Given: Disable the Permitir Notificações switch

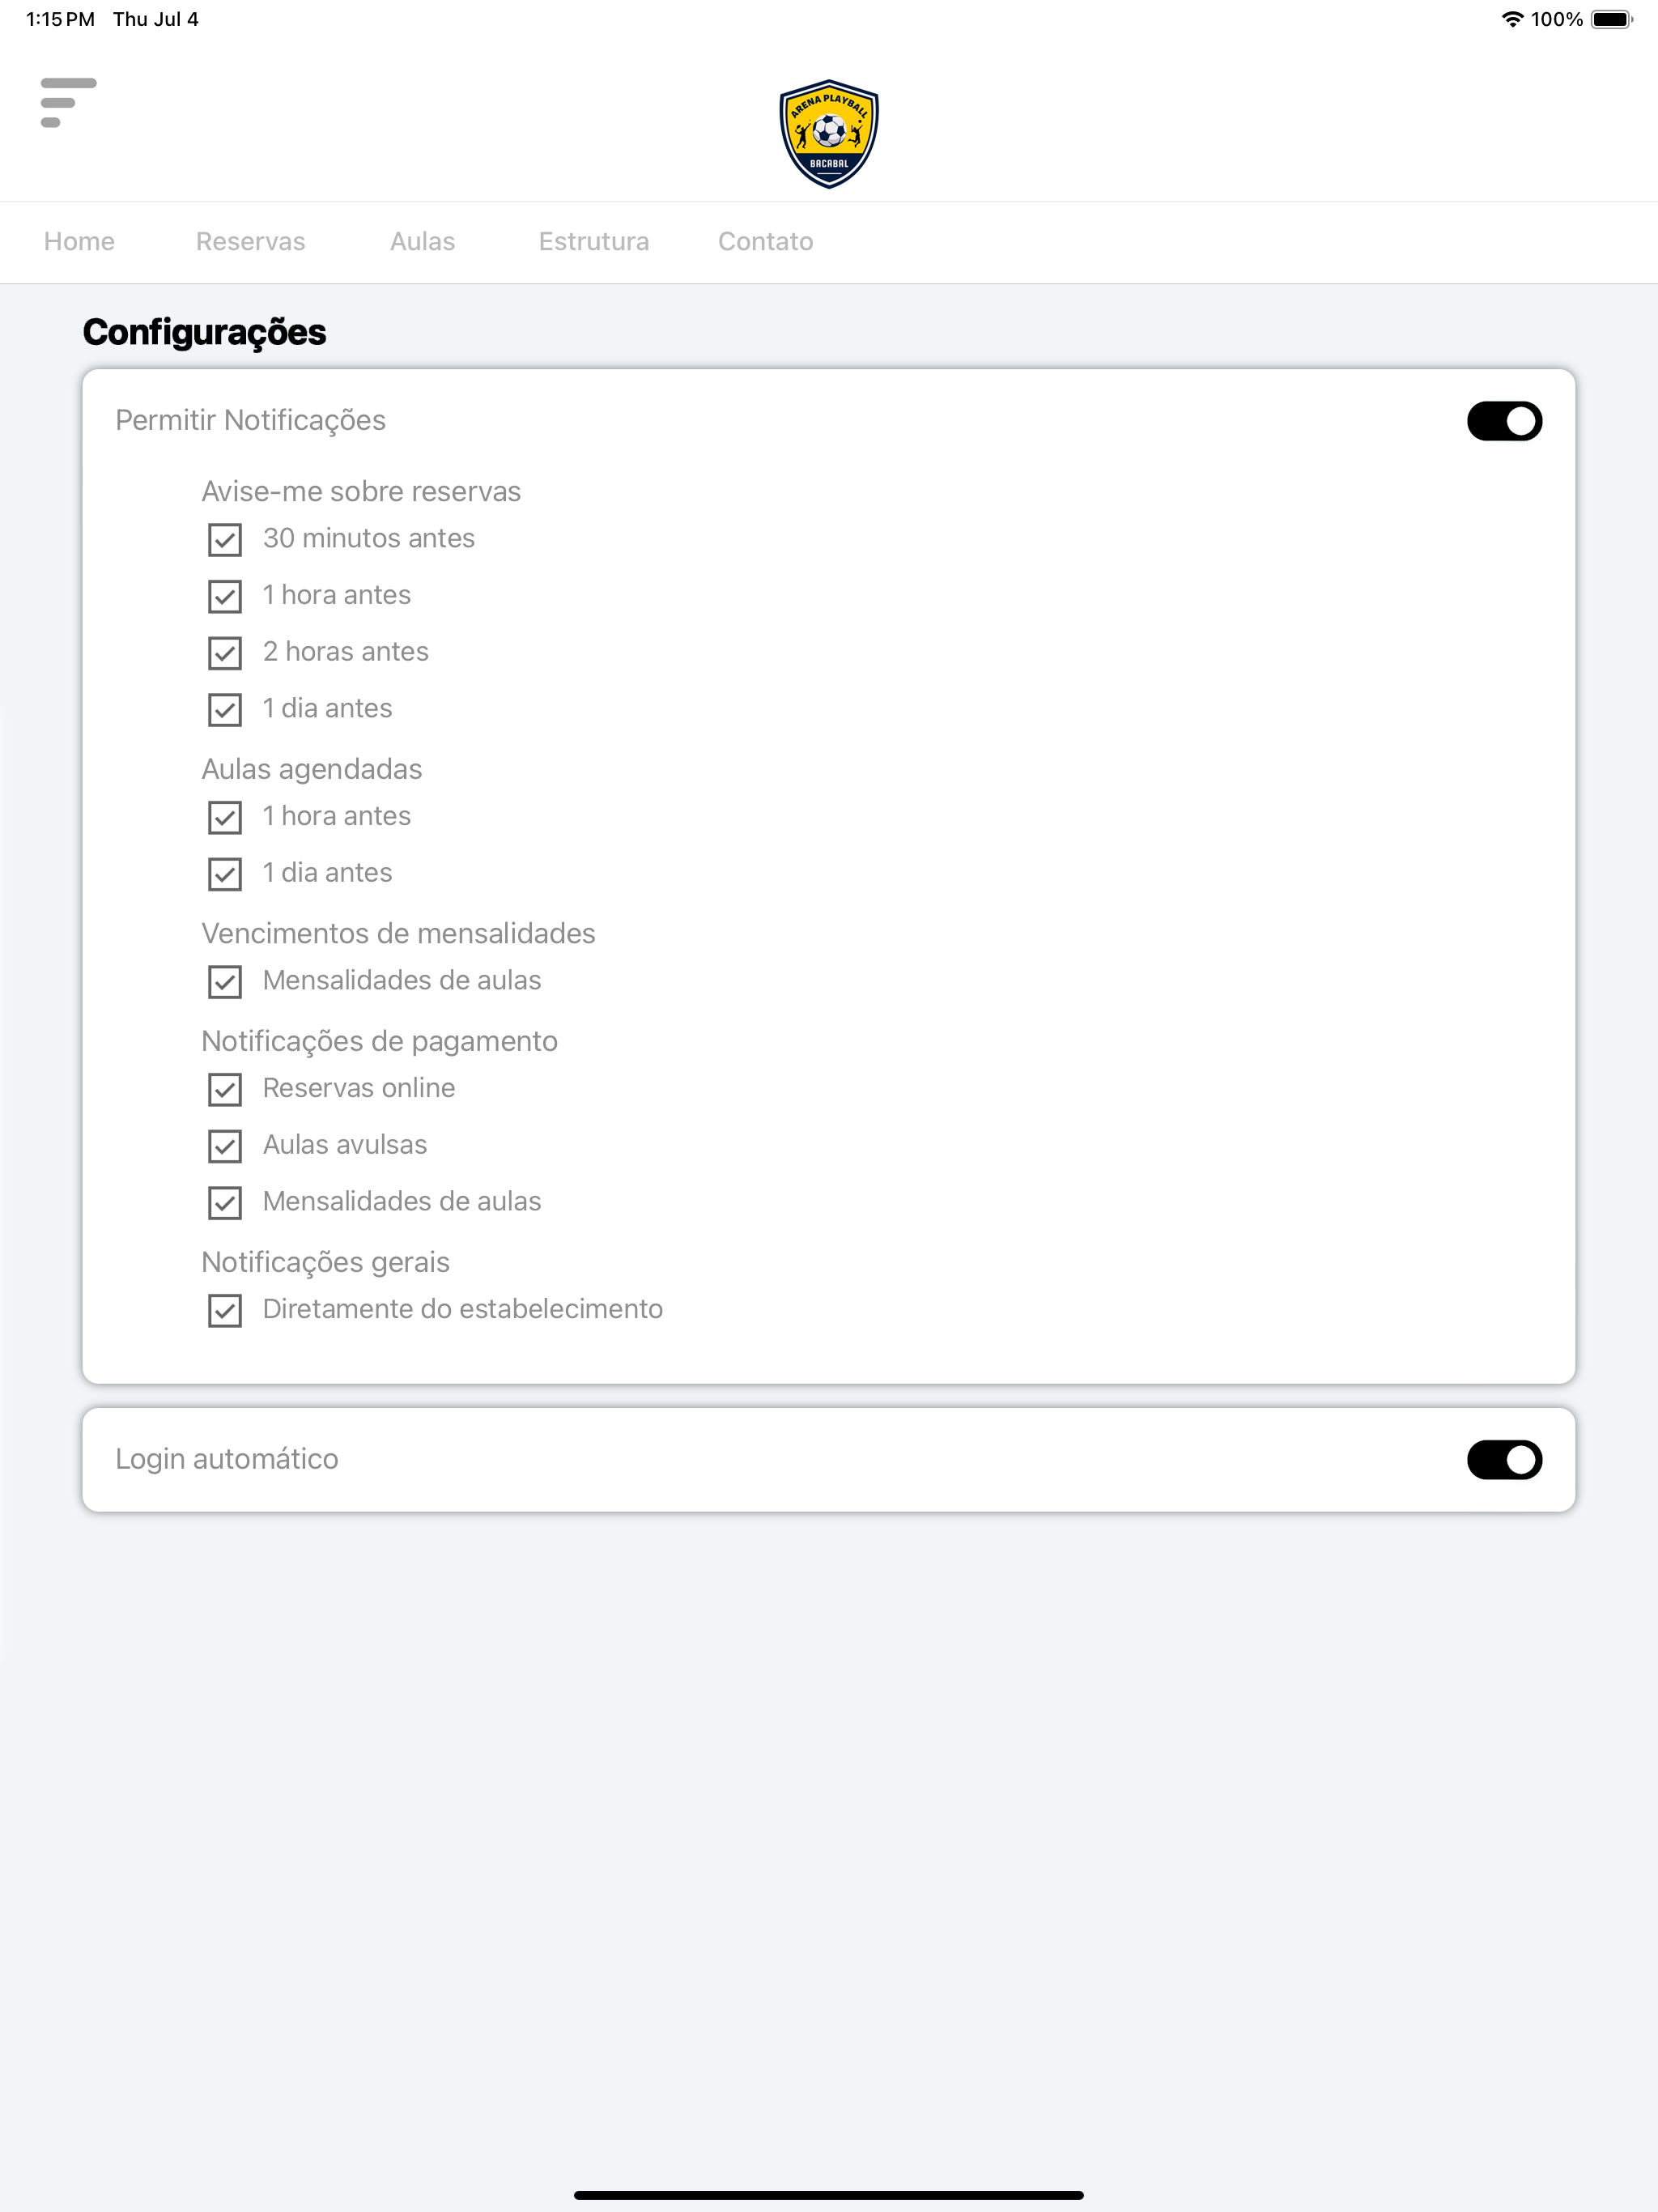Looking at the screenshot, I should (x=1503, y=421).
